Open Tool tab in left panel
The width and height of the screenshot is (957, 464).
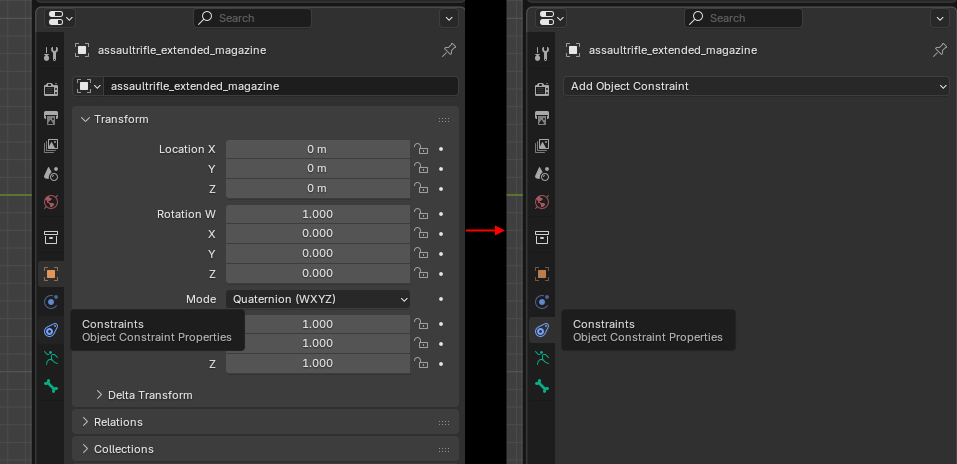[x=51, y=54]
